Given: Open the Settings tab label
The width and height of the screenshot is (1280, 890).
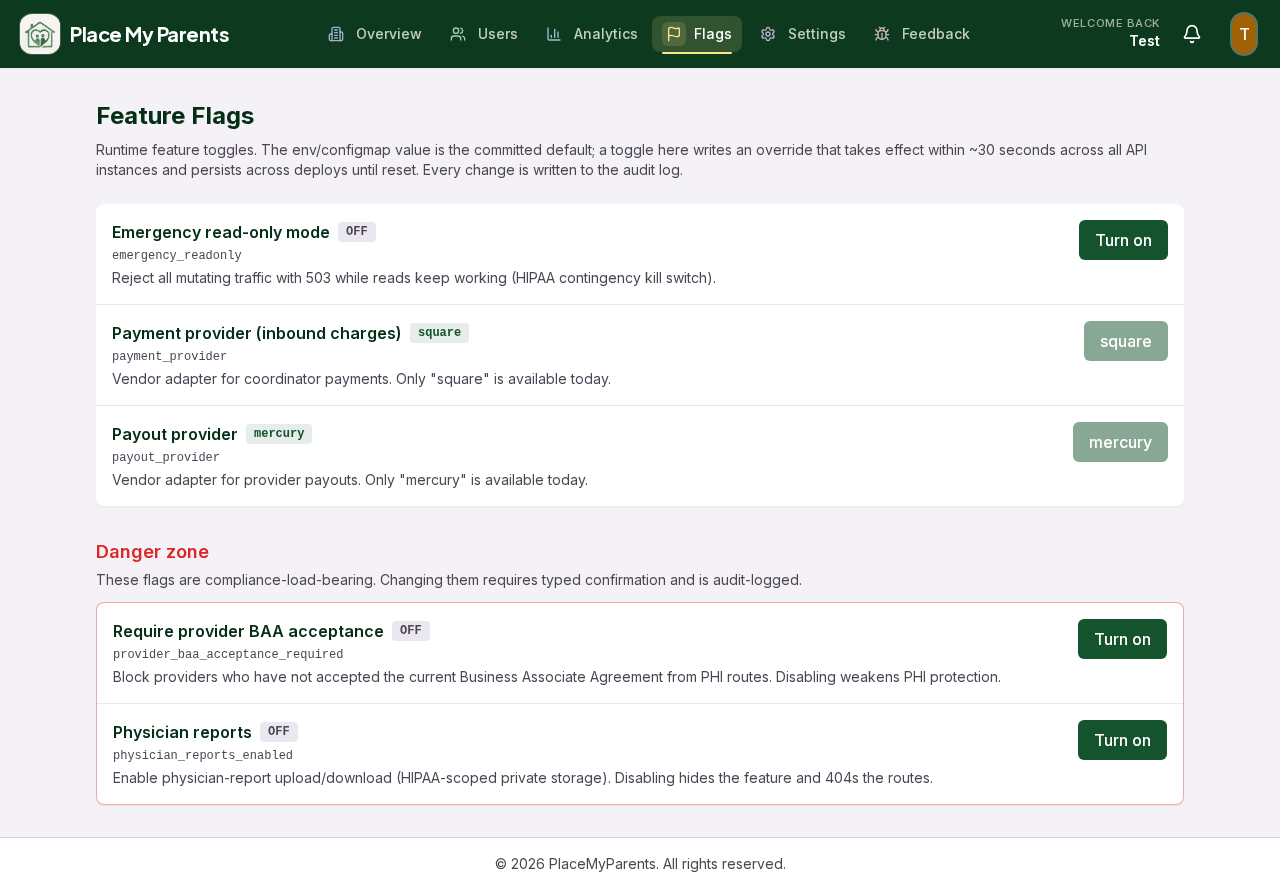Looking at the screenshot, I should point(817,34).
